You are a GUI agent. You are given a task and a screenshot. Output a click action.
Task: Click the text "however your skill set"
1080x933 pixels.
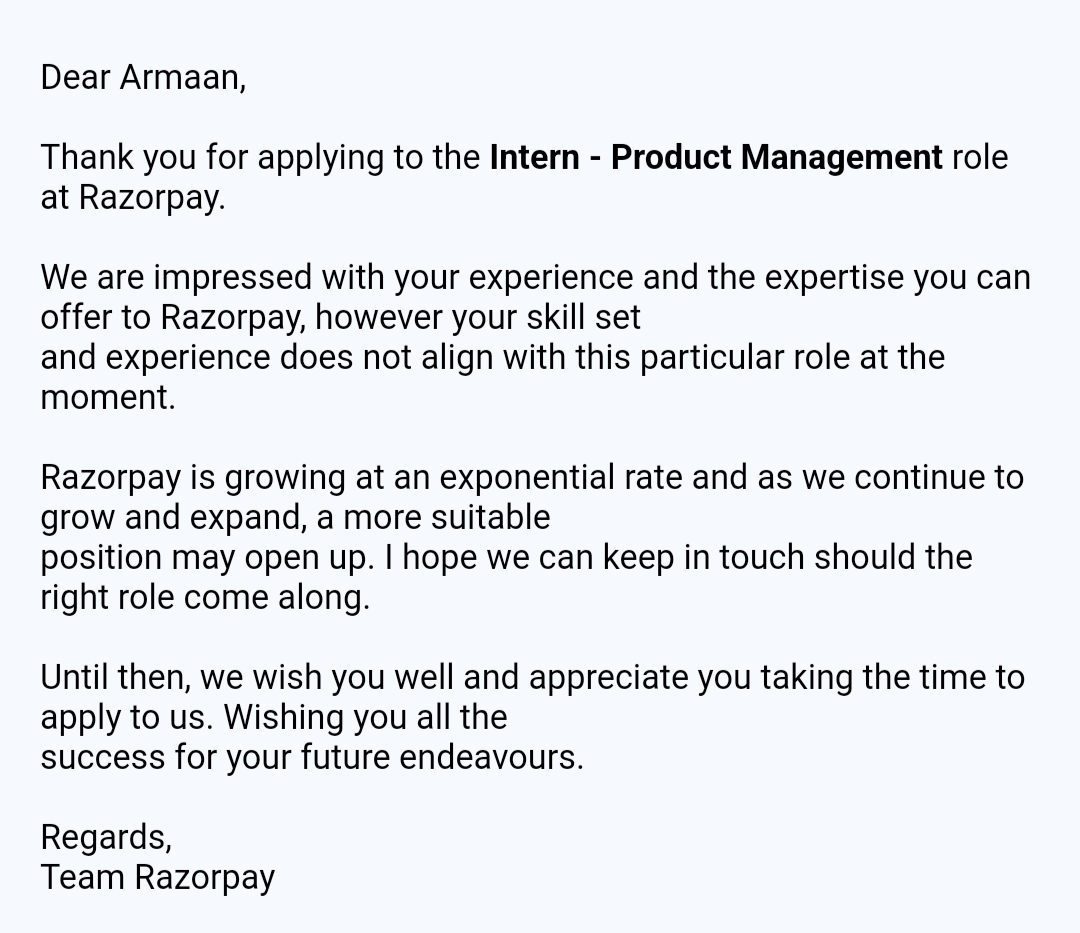coord(478,317)
